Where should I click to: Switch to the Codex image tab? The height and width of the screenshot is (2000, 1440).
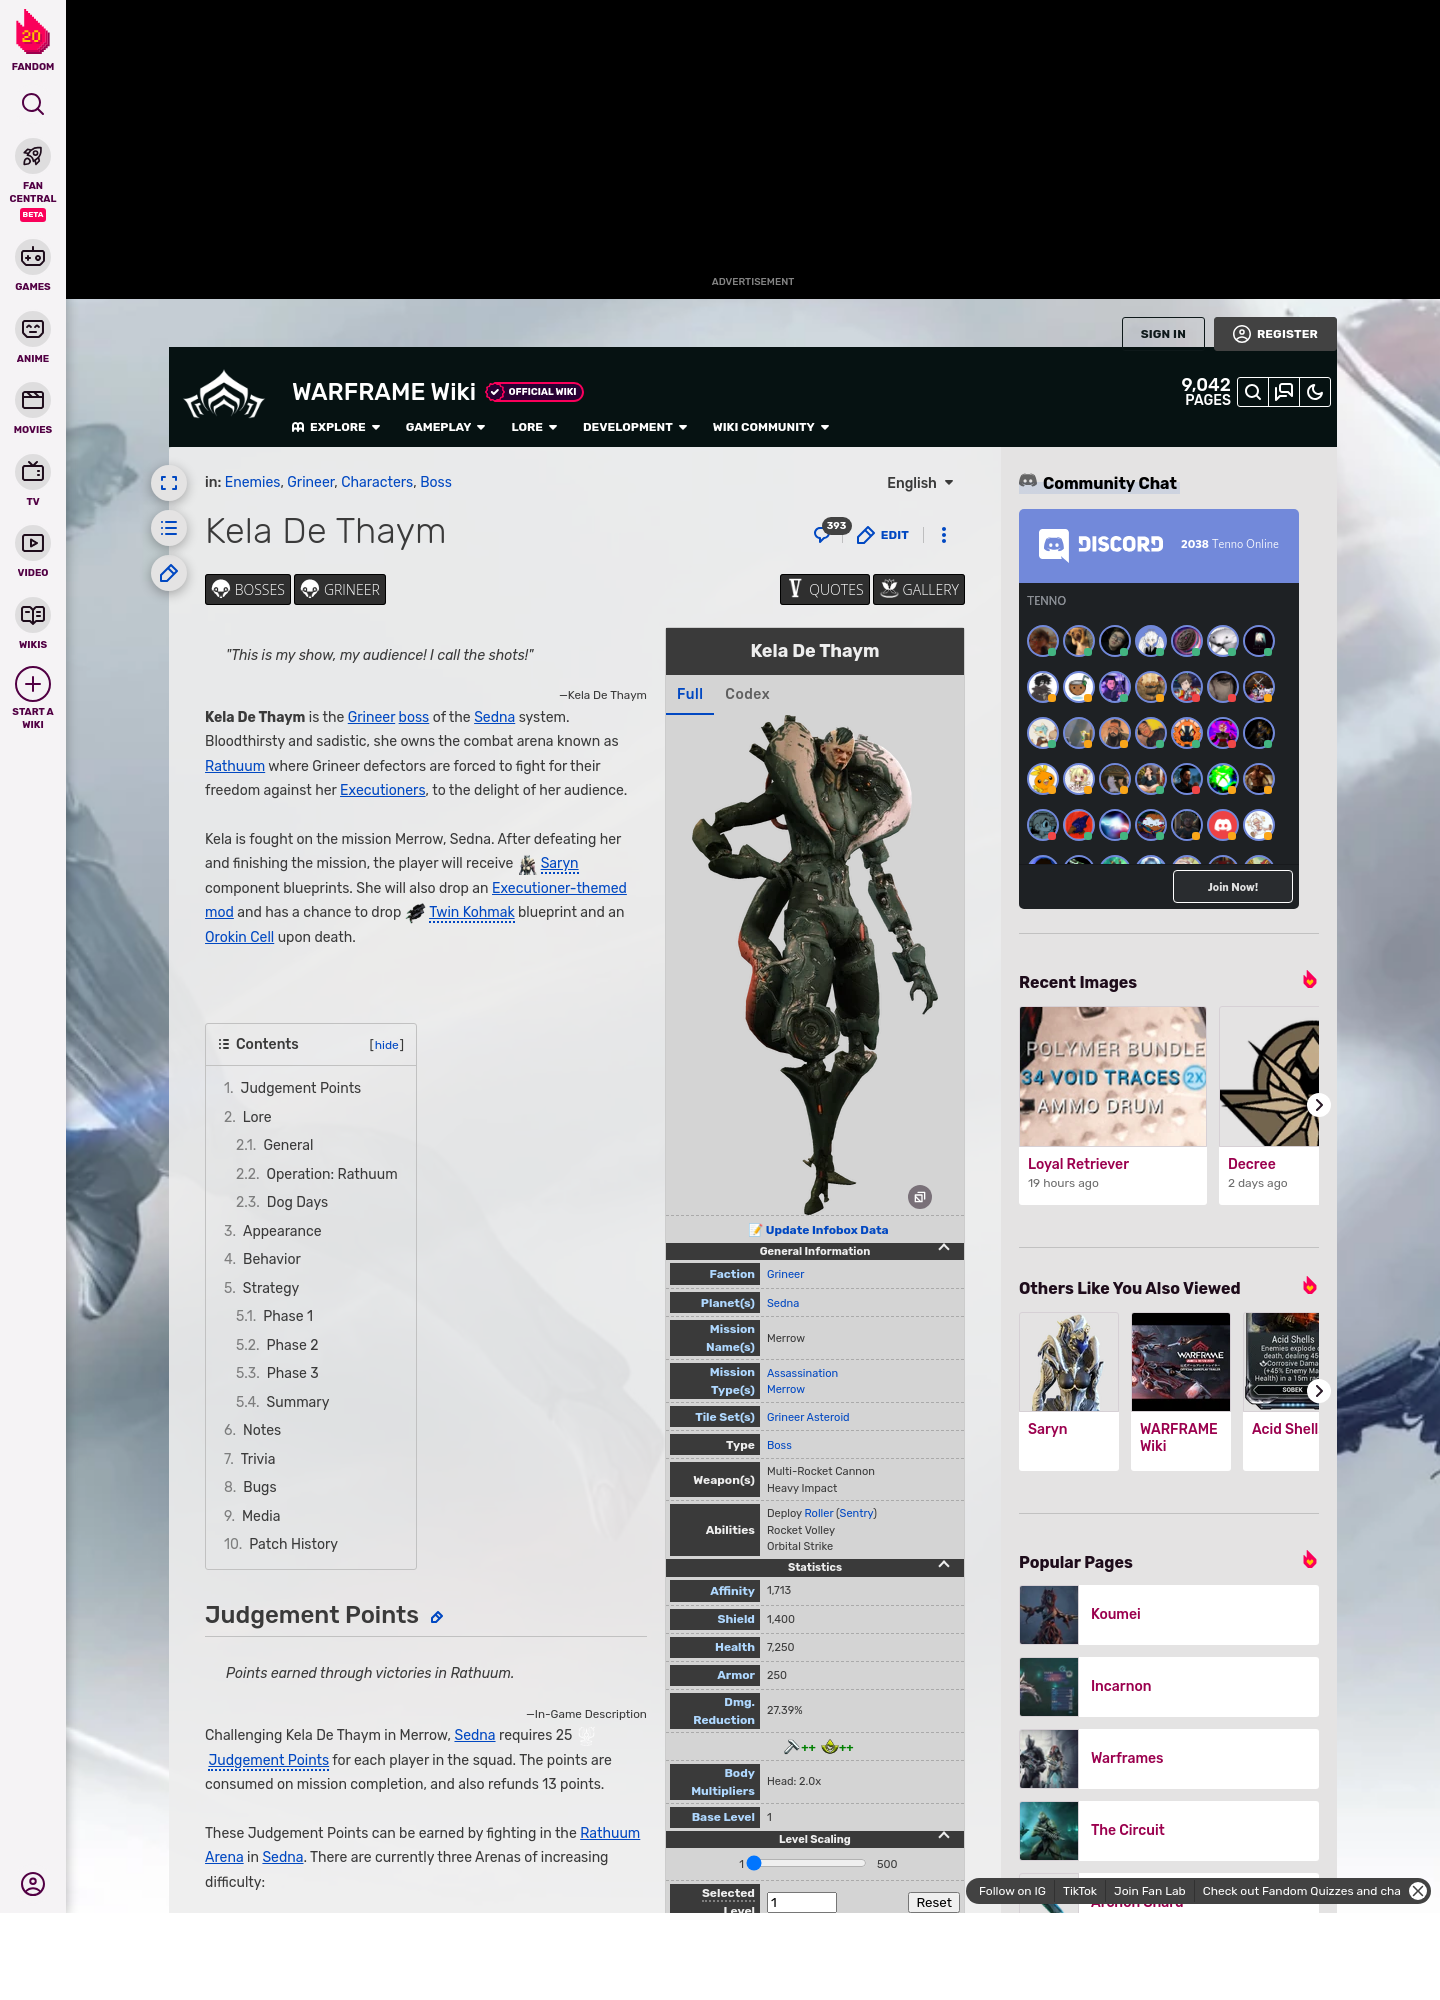coord(747,694)
